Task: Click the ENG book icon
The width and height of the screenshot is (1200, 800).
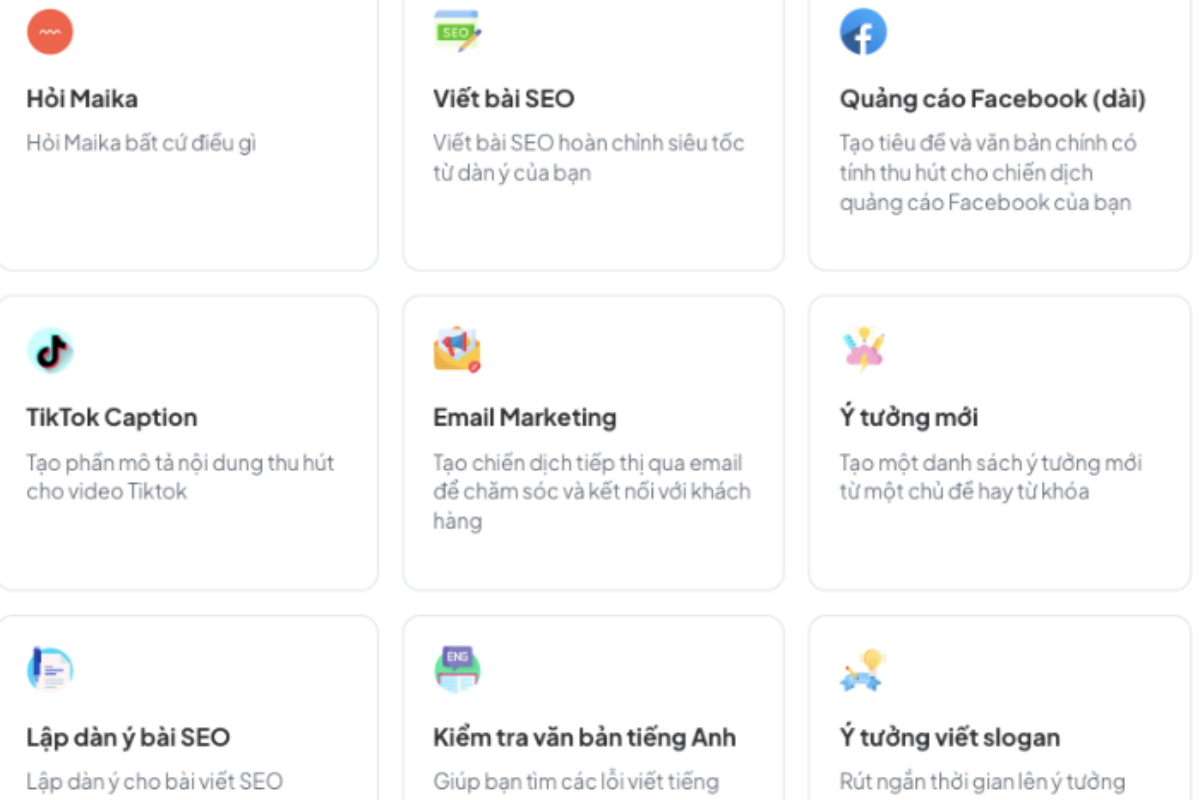Action: 457,669
